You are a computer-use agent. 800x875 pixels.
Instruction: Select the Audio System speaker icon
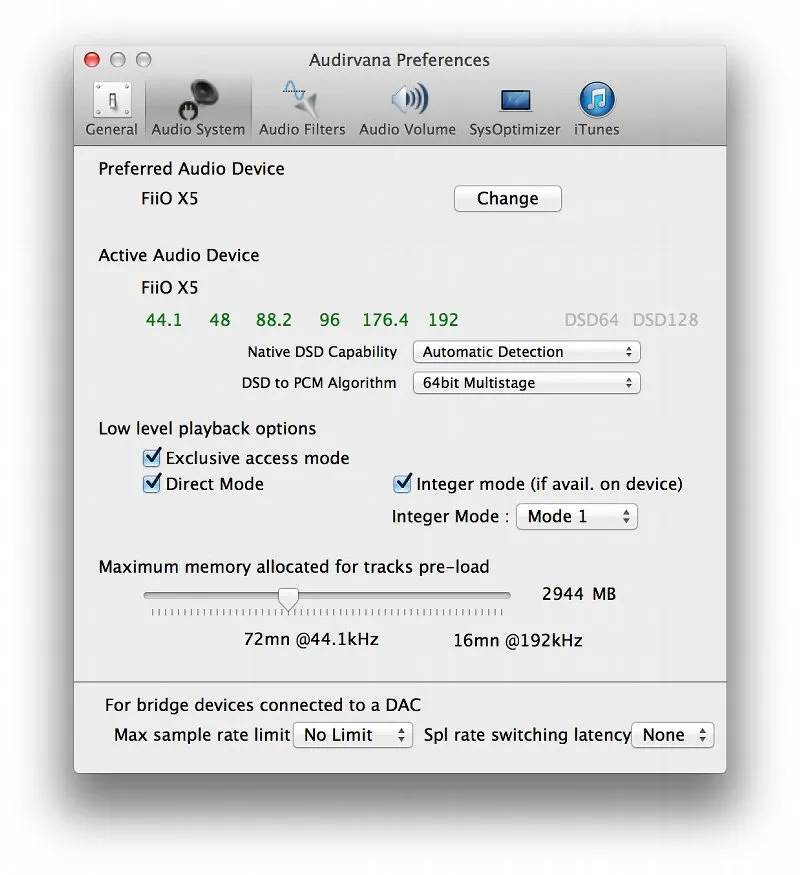198,100
